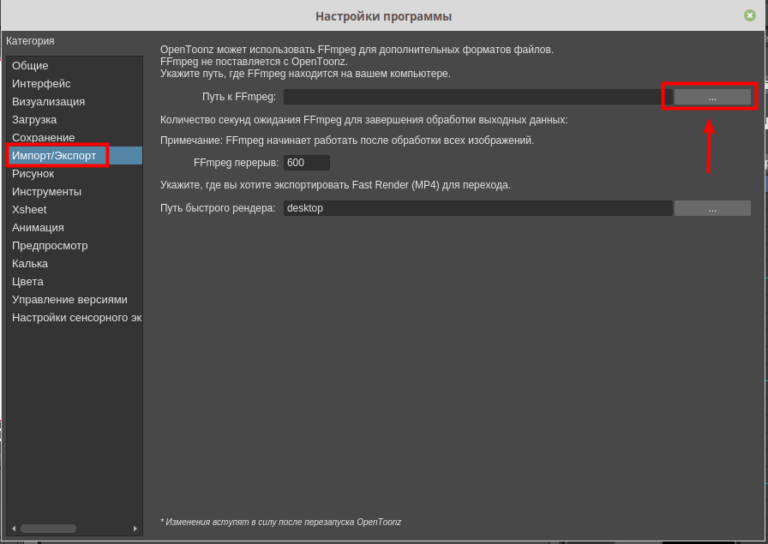Go to the Сохранение category
The height and width of the screenshot is (544, 768).
point(74,138)
